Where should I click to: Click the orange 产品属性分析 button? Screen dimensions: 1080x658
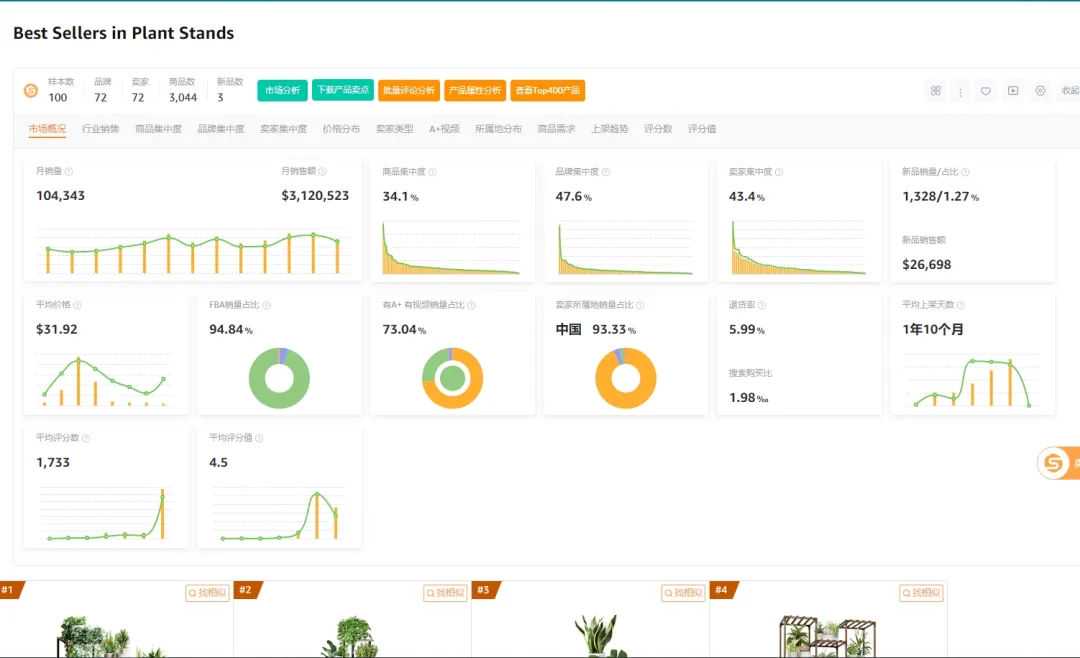[x=475, y=90]
